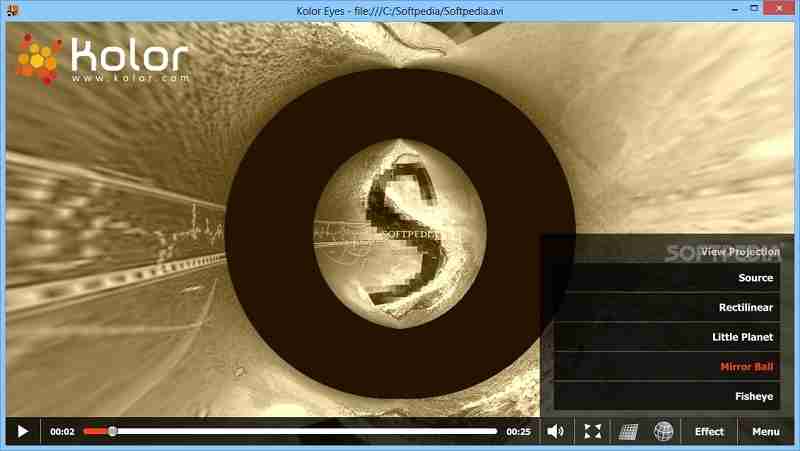Click the grid projection icon

coord(628,432)
